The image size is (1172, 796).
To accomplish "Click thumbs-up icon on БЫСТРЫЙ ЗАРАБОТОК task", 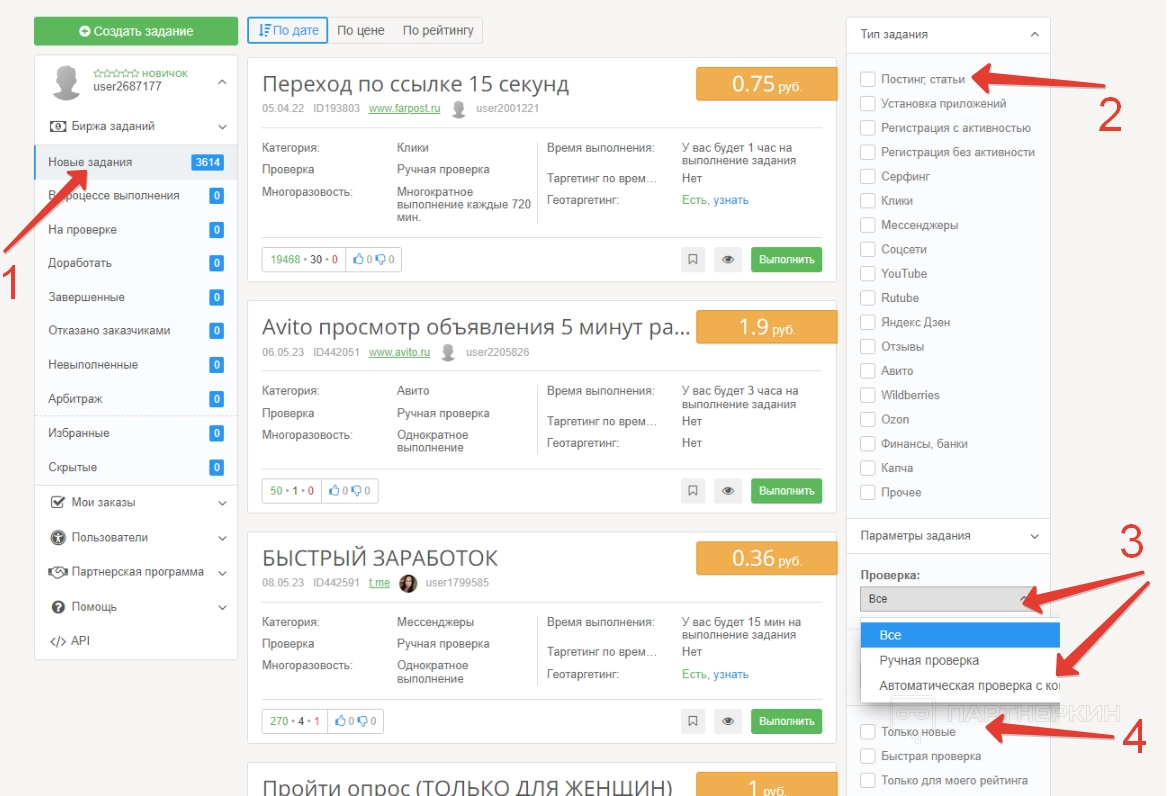I will [x=340, y=721].
